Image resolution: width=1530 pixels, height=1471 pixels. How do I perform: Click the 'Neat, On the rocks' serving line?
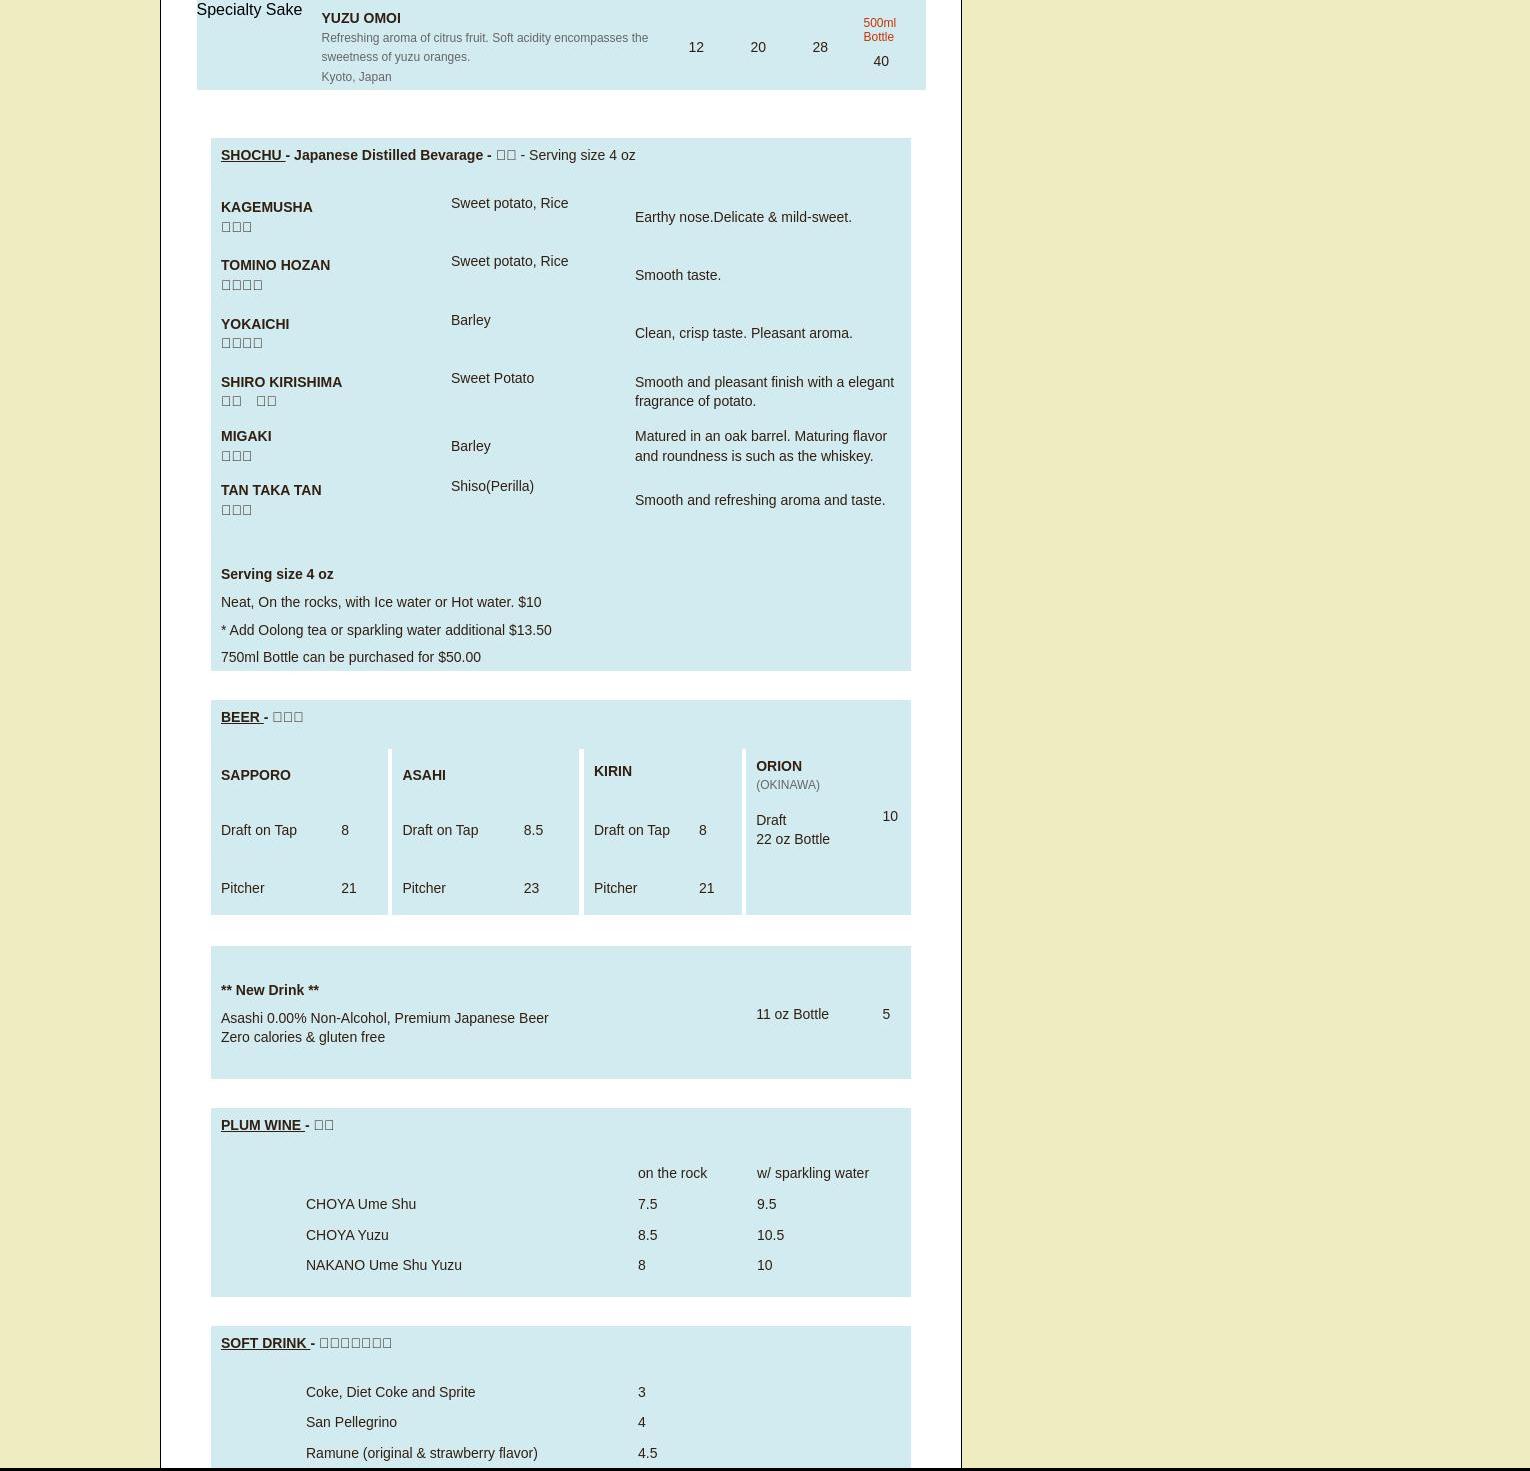point(381,602)
